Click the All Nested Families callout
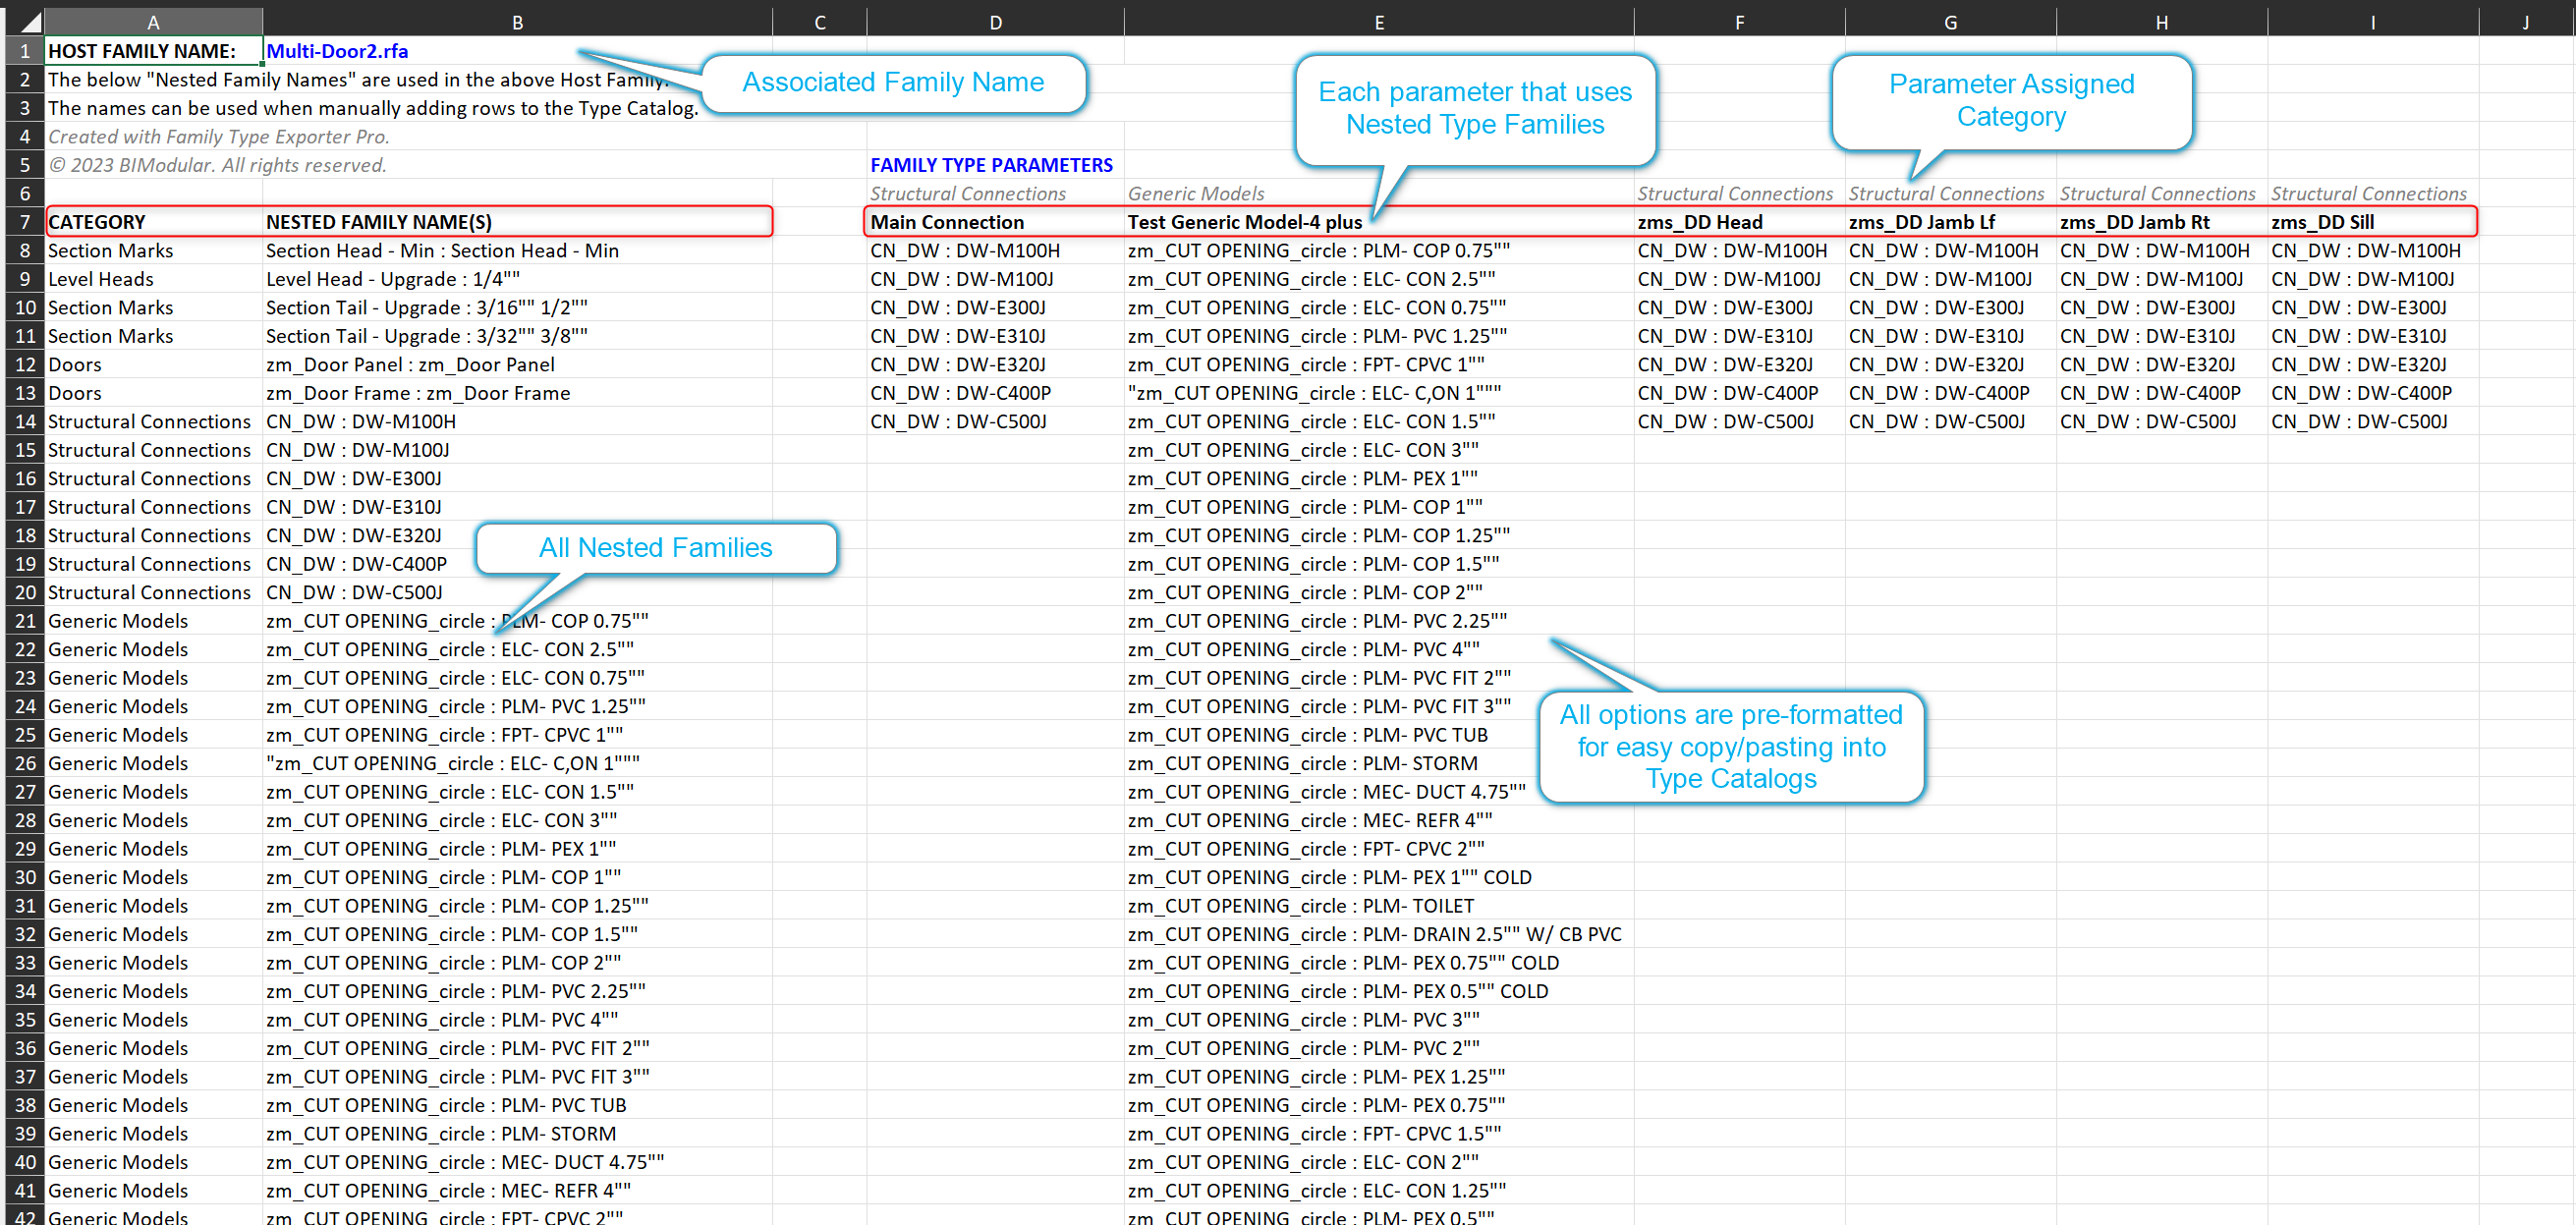2576x1225 pixels. (x=655, y=548)
